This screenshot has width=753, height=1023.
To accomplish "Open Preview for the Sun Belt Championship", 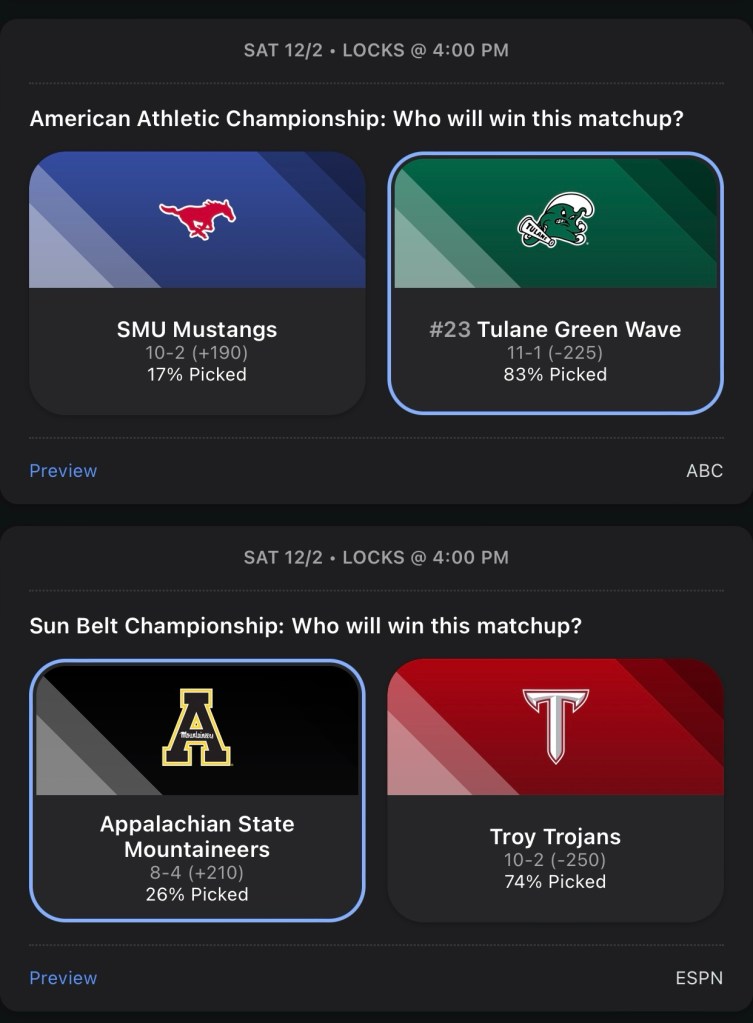I will [x=63, y=978].
